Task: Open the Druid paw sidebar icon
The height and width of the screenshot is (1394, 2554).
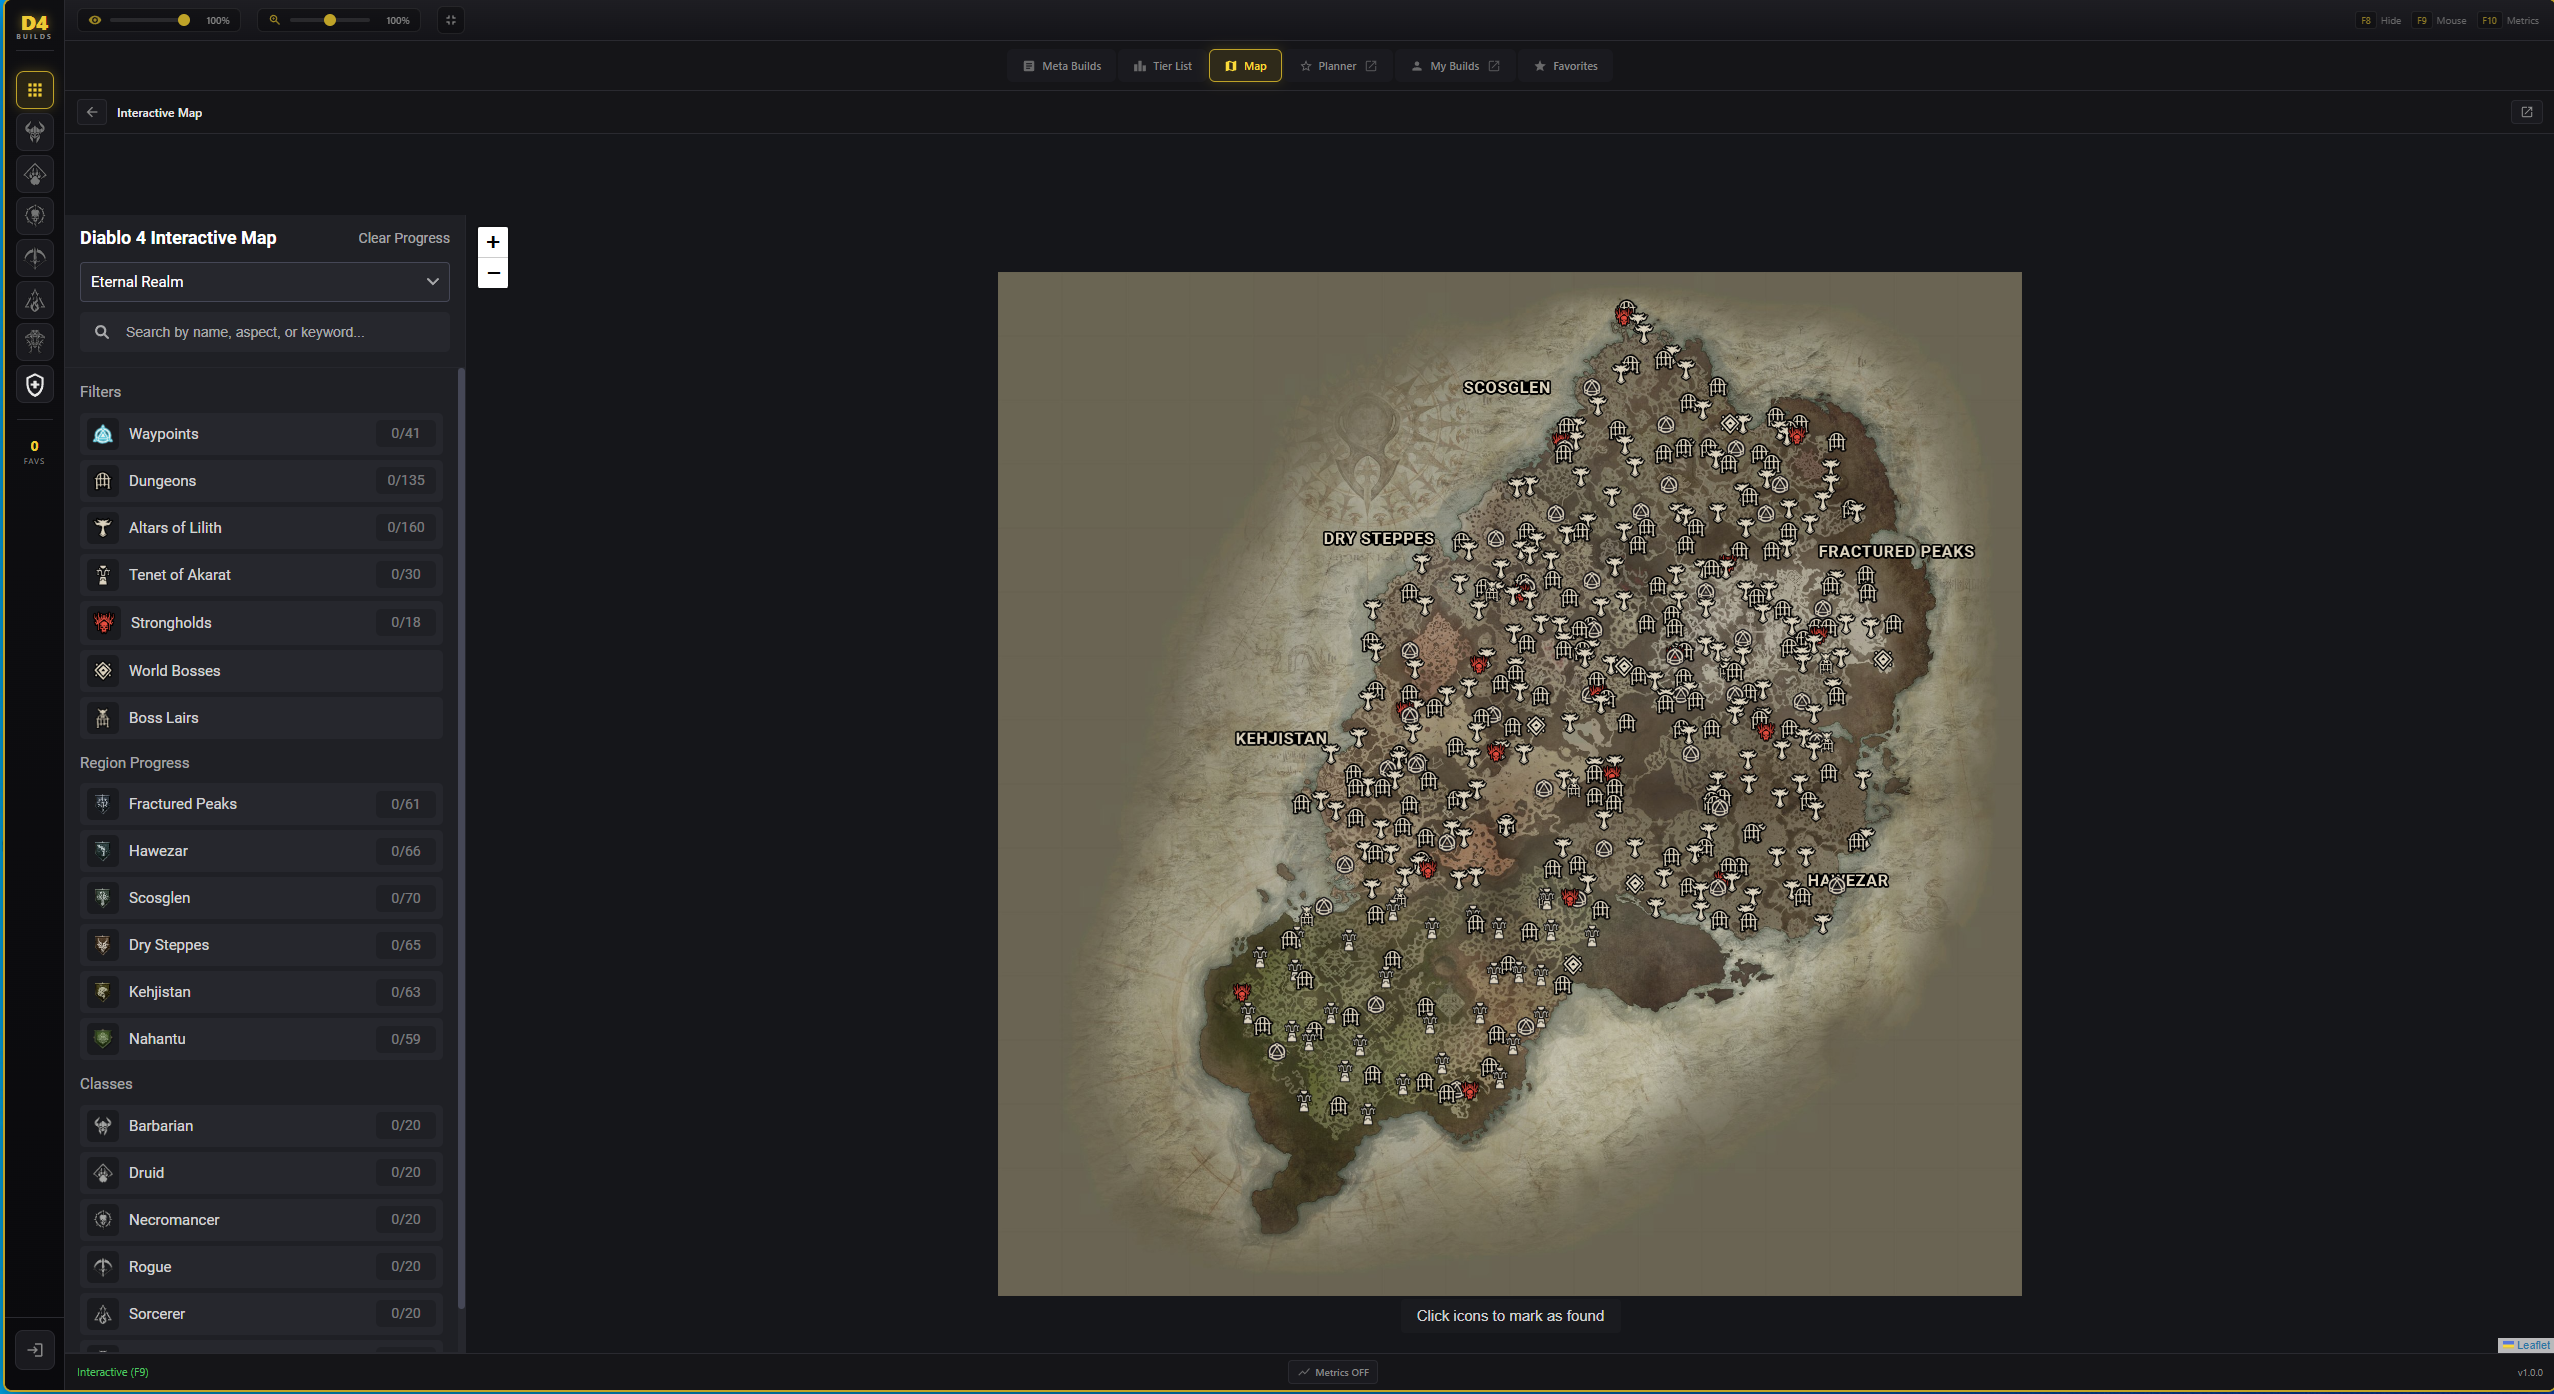Action: [x=35, y=175]
